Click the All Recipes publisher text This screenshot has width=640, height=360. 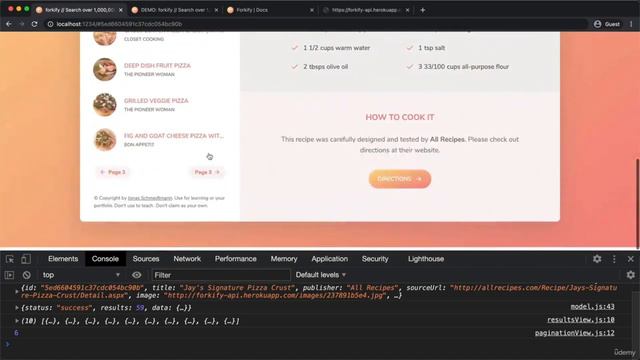click(447, 139)
